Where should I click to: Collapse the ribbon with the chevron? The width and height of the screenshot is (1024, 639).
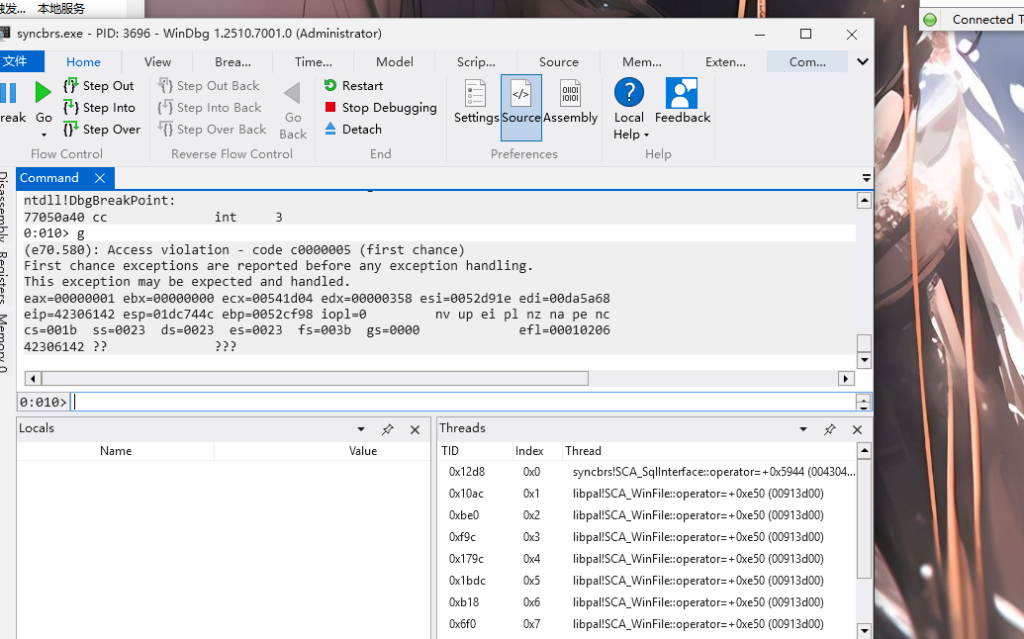(862, 62)
